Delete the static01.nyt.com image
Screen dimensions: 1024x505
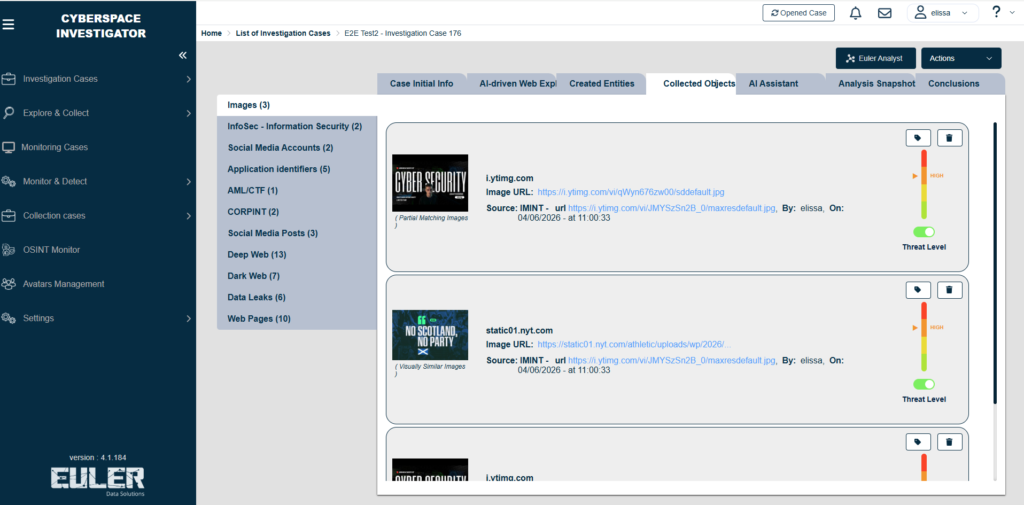tap(950, 290)
